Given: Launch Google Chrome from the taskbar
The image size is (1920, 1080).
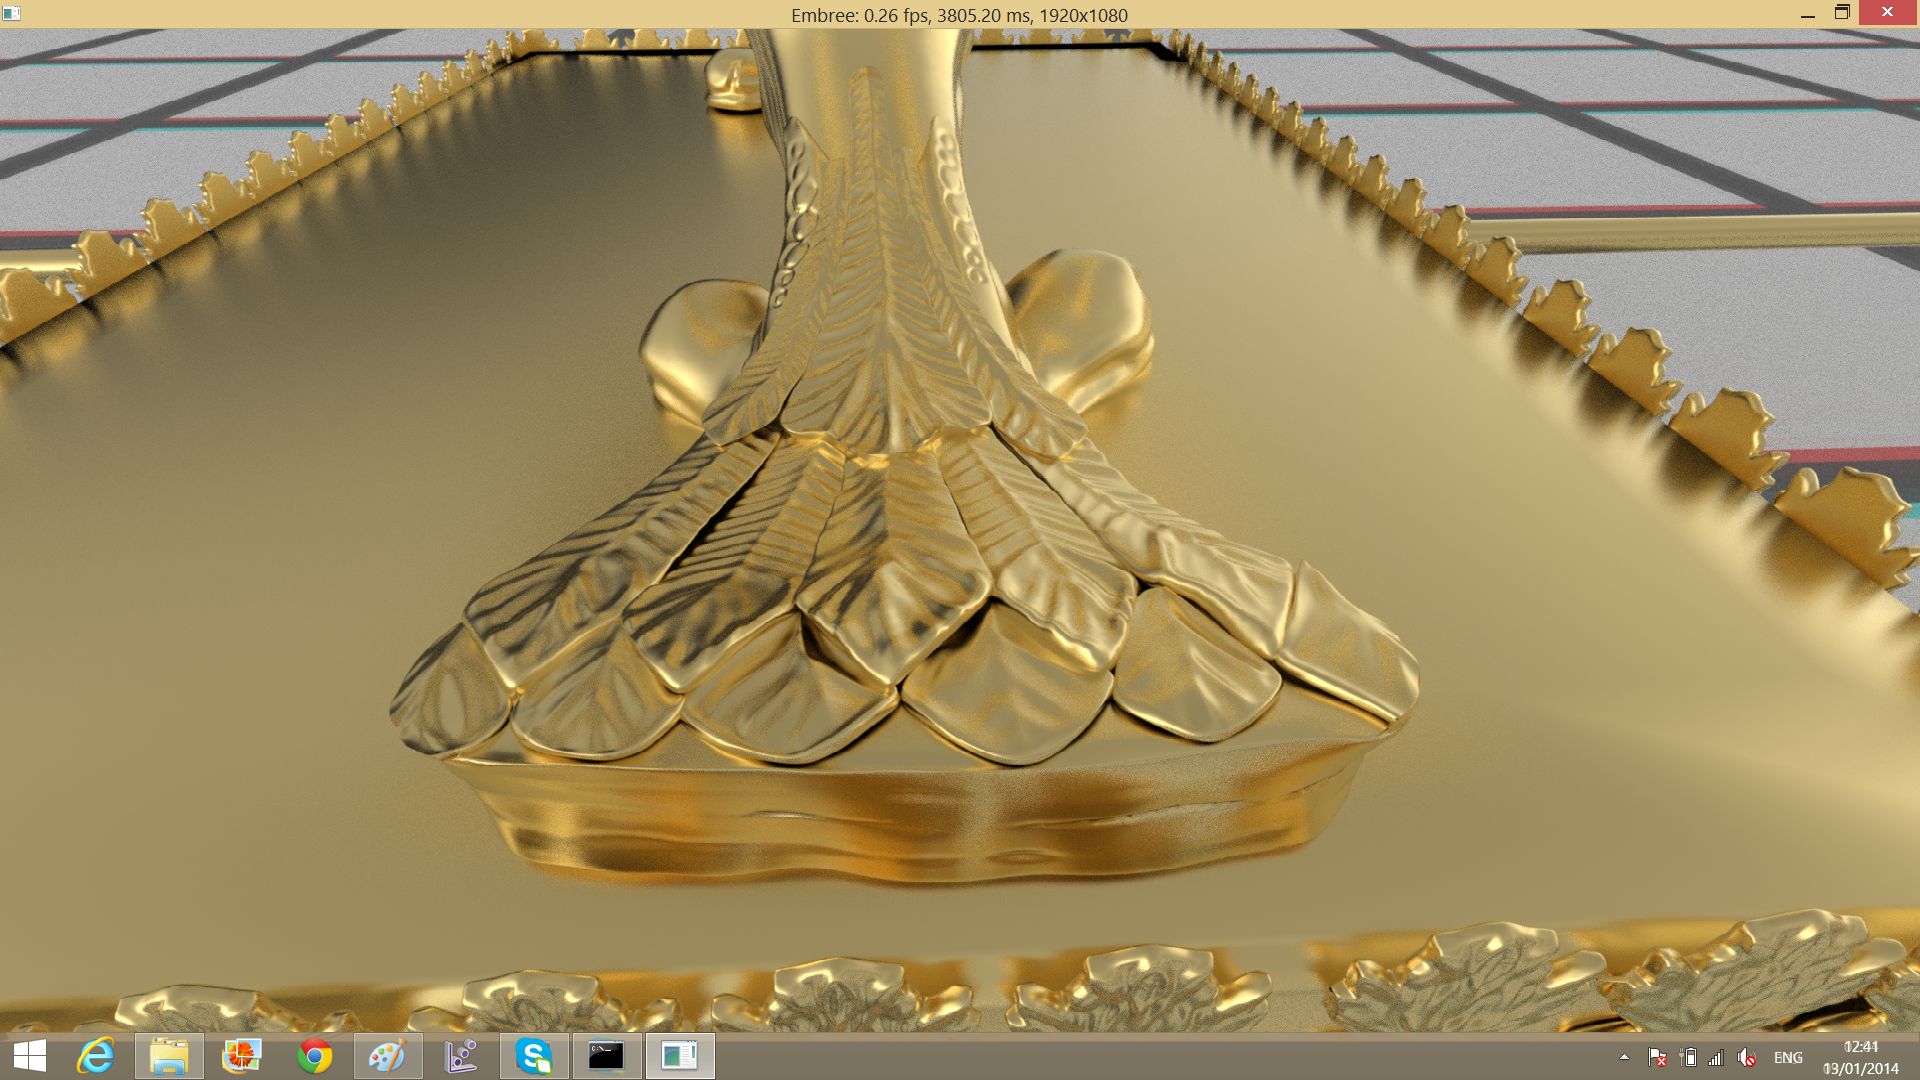Looking at the screenshot, I should (x=315, y=1056).
